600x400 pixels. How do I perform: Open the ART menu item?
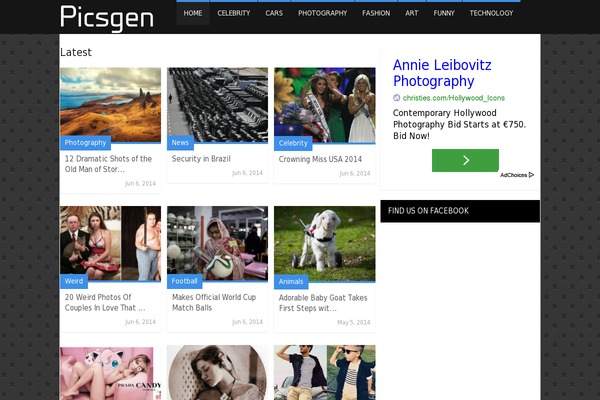click(412, 13)
